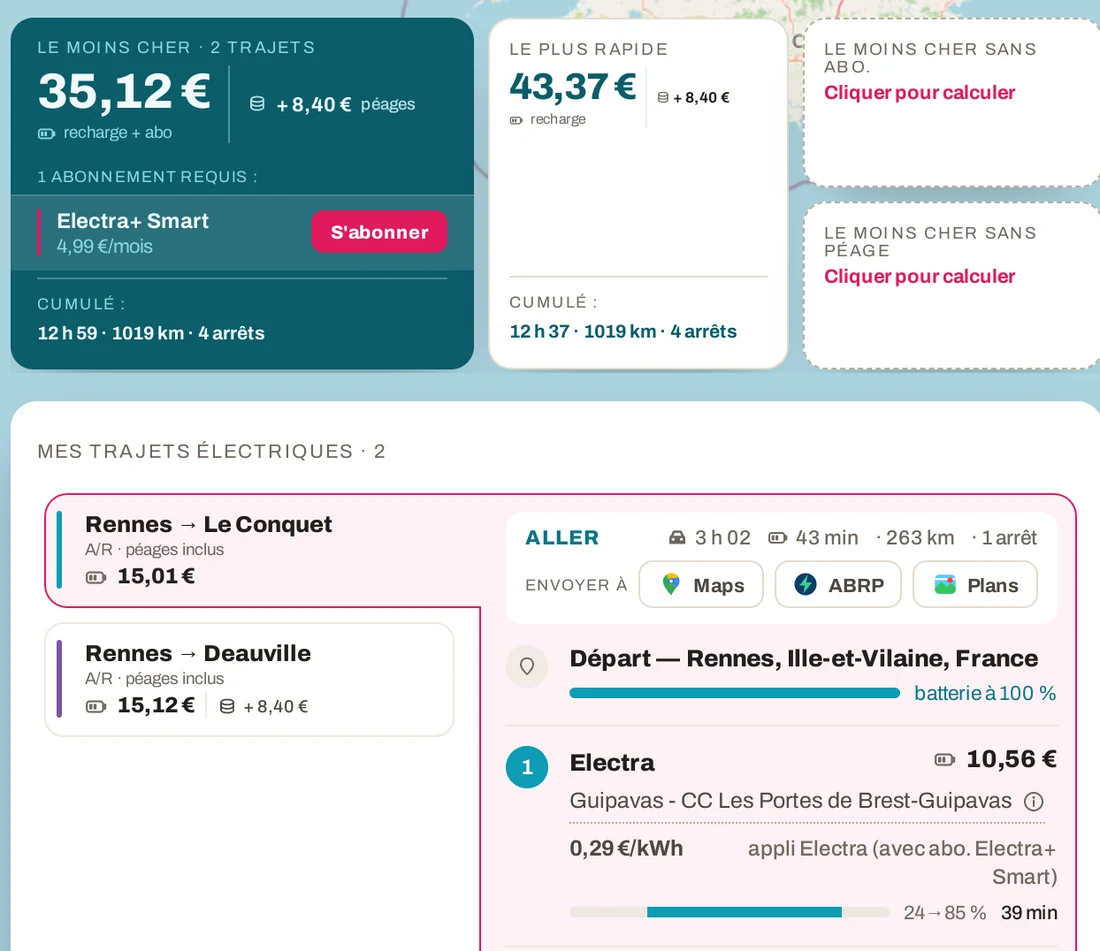Click the 1 arrêt text

point(1009,538)
